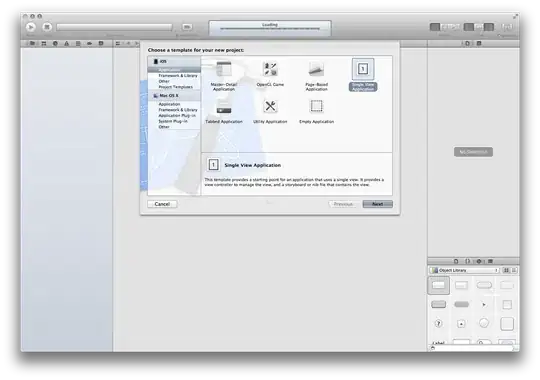The width and height of the screenshot is (540, 380).
Task: Click the Cancel button
Action: tap(162, 204)
